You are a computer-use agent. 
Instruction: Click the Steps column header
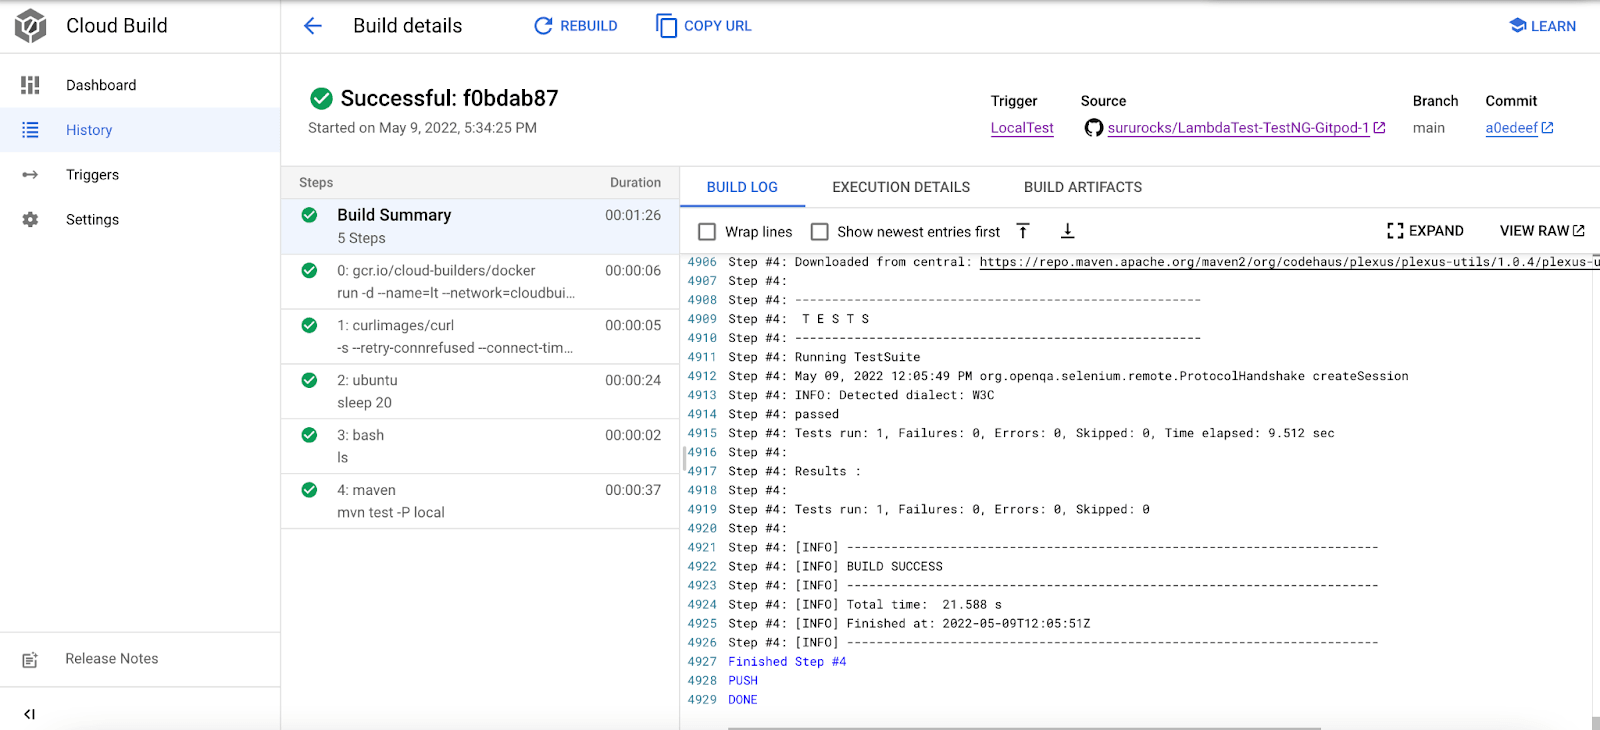pos(316,182)
